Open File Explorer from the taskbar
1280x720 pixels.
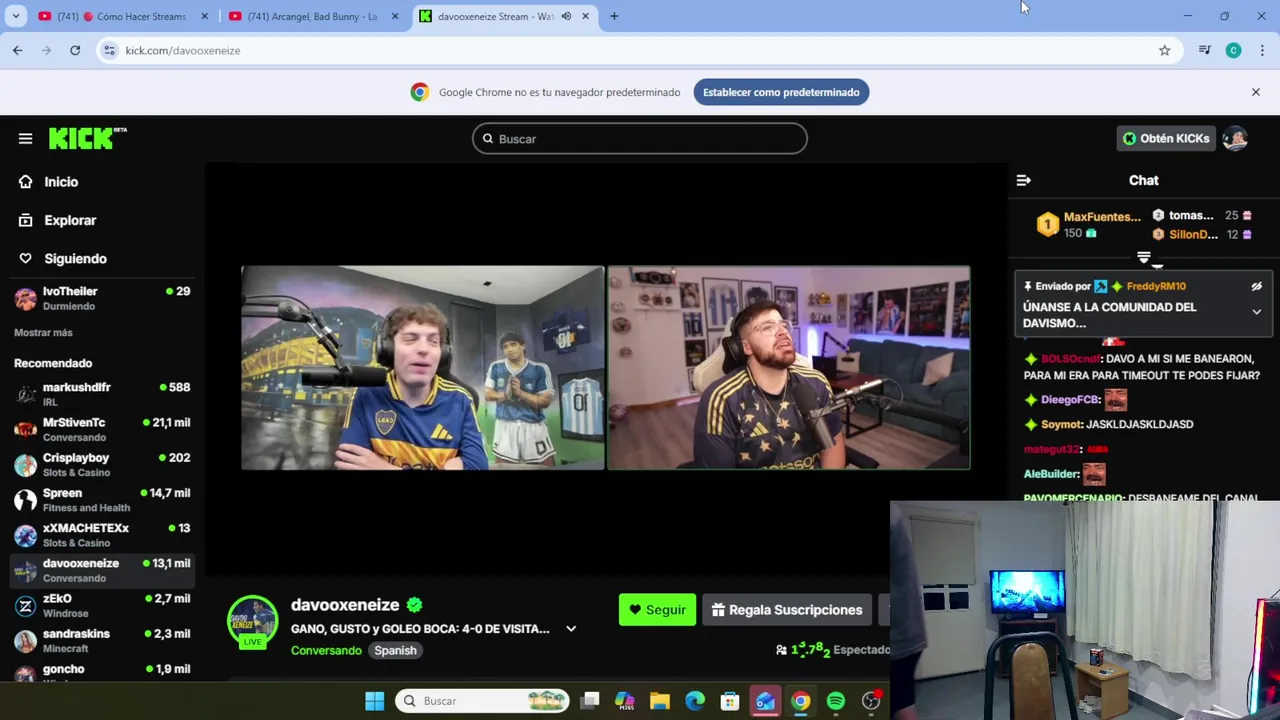tap(660, 701)
